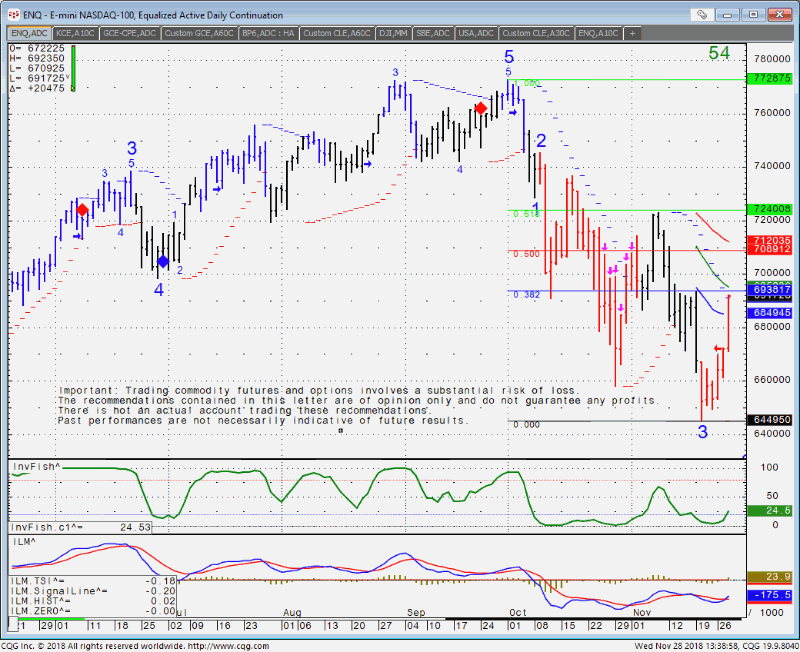The width and height of the screenshot is (800, 652).
Task: Click the CQG app icon in title bar
Action: tap(8, 15)
